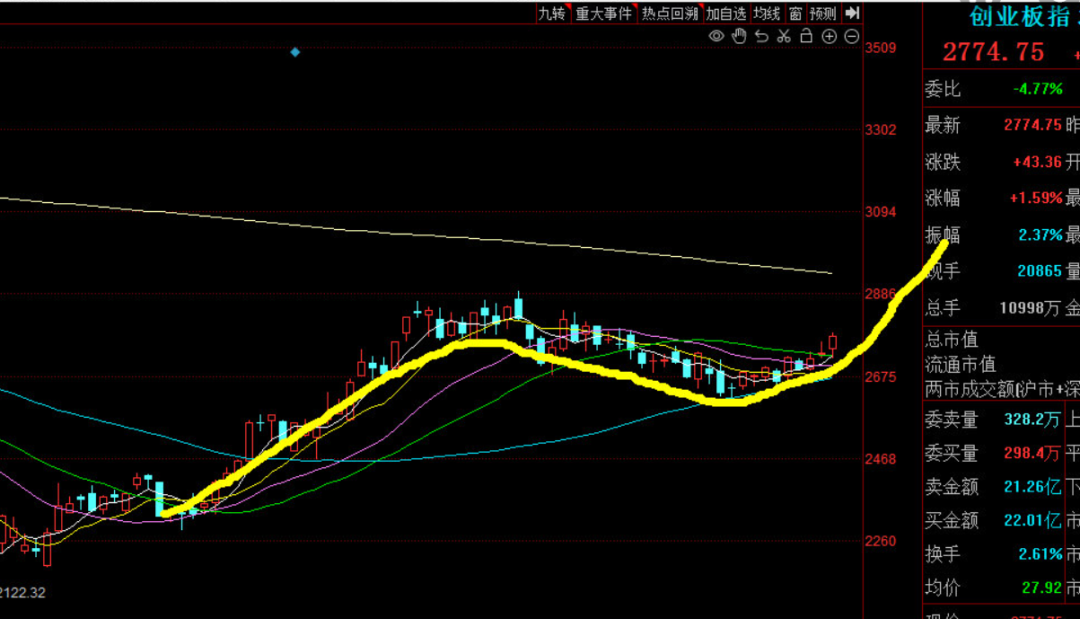Click the 创业板指 index title

tap(1019, 17)
